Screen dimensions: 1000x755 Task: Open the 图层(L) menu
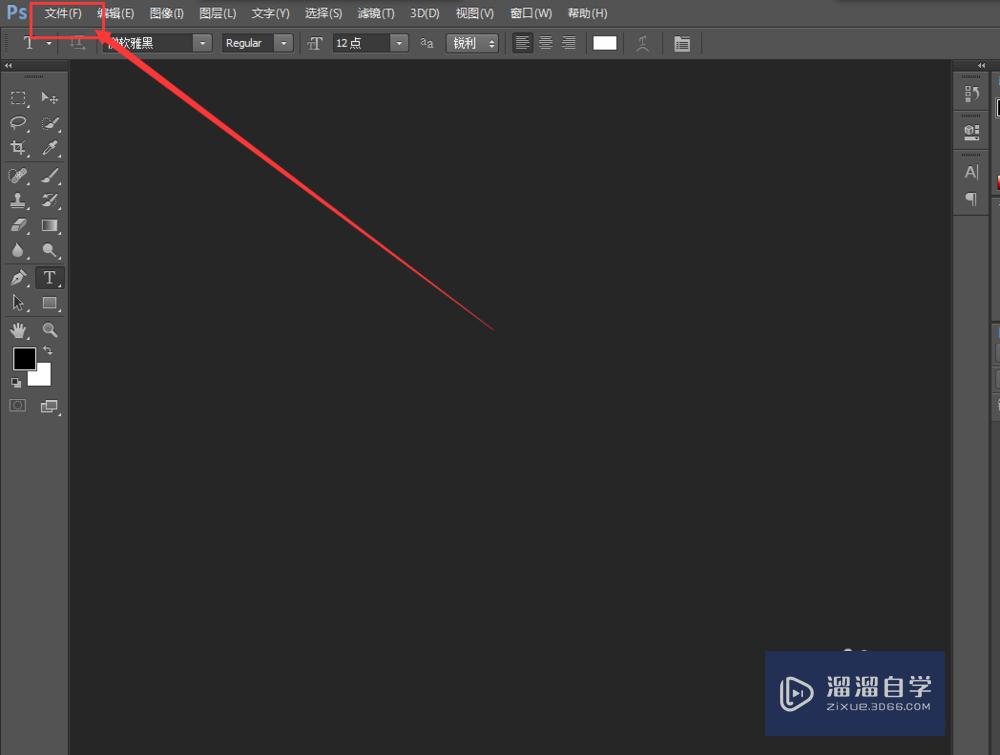coord(217,13)
